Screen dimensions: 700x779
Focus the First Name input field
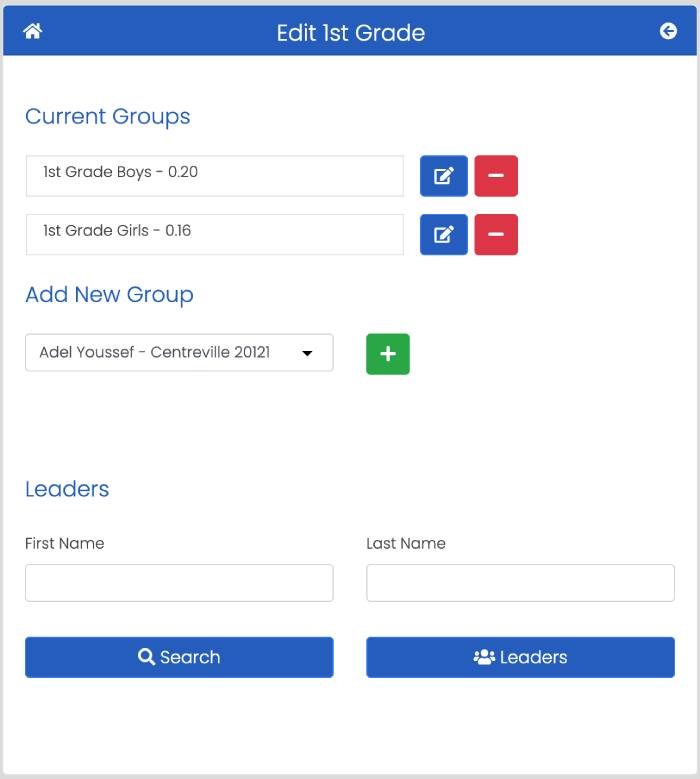179,583
